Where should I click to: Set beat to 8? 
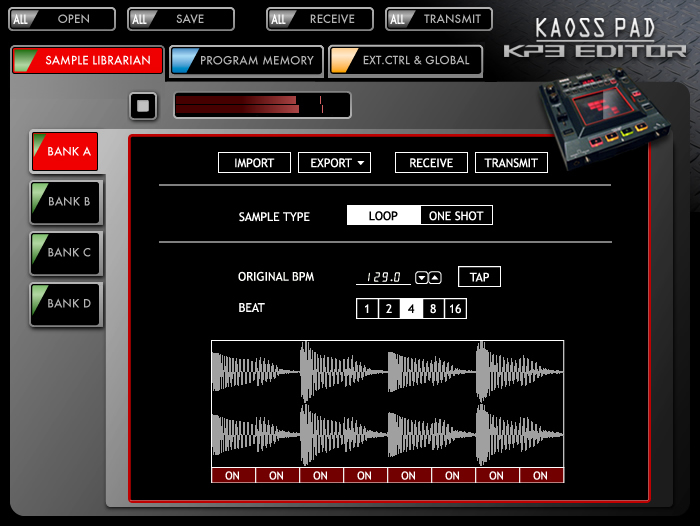[x=433, y=309]
